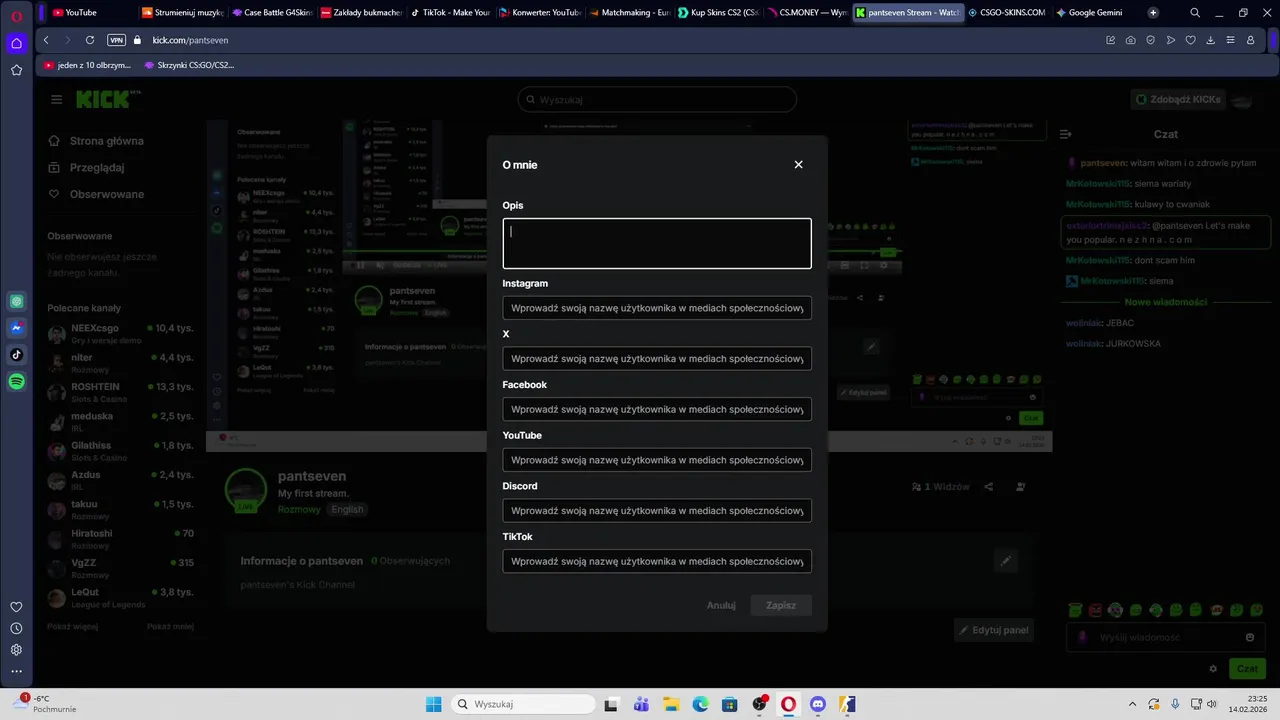Open tab search magnifier icon
The width and height of the screenshot is (1280, 720).
1194,13
